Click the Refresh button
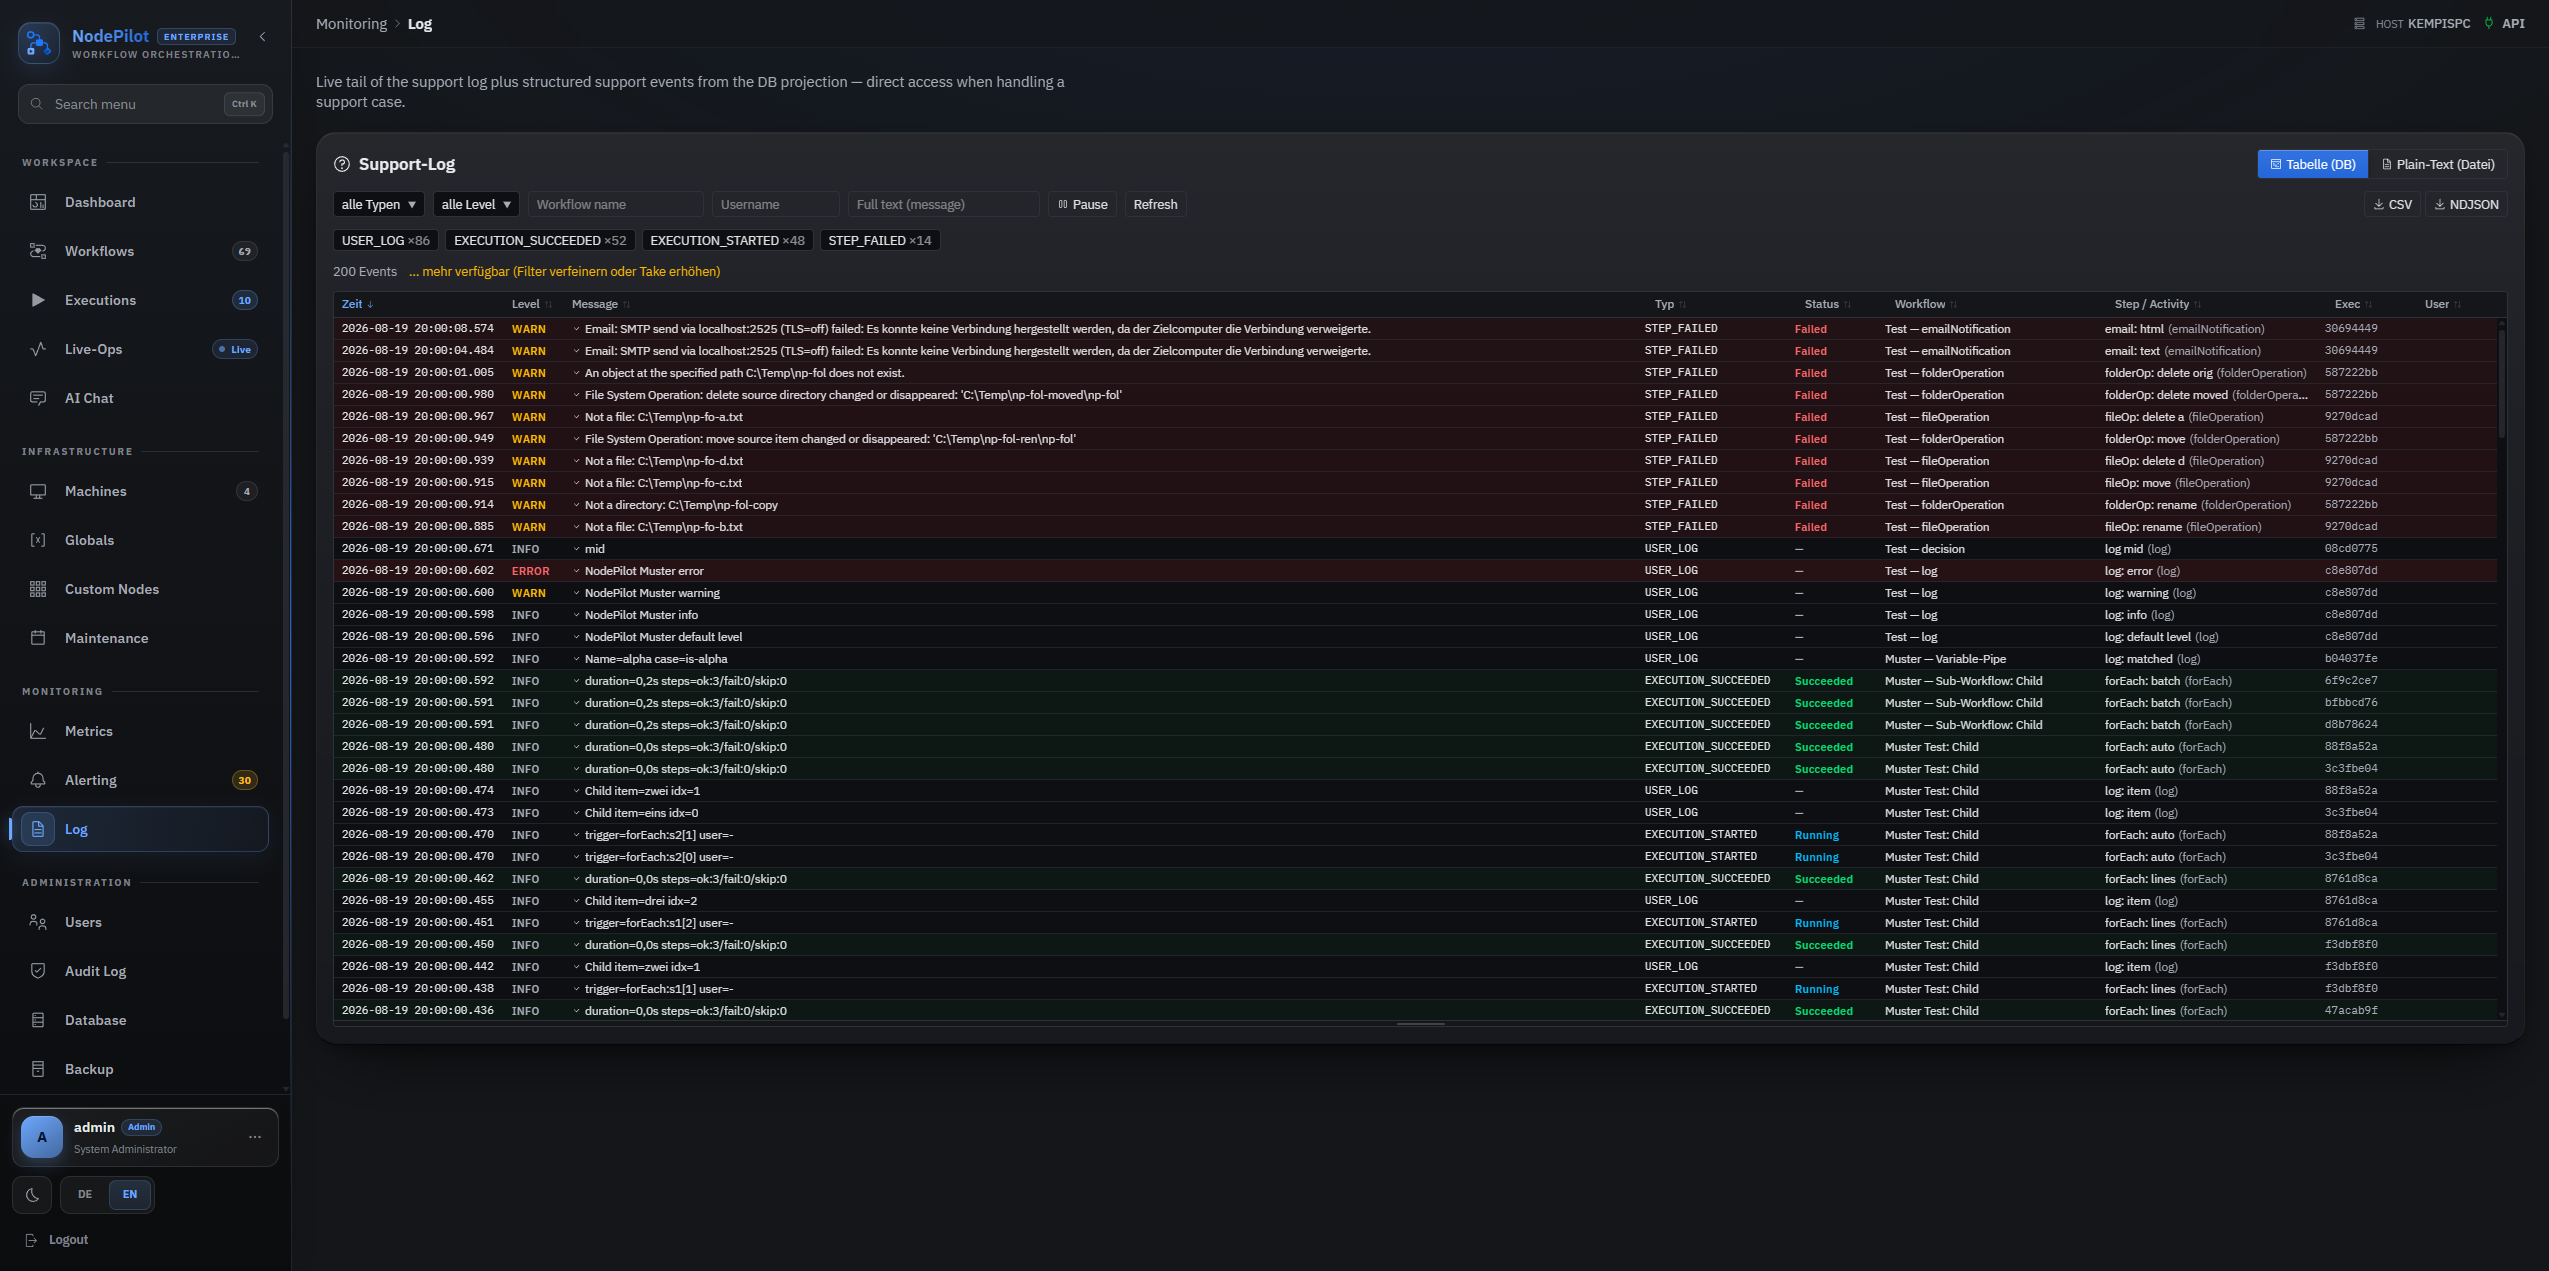This screenshot has height=1271, width=2549. point(1155,204)
